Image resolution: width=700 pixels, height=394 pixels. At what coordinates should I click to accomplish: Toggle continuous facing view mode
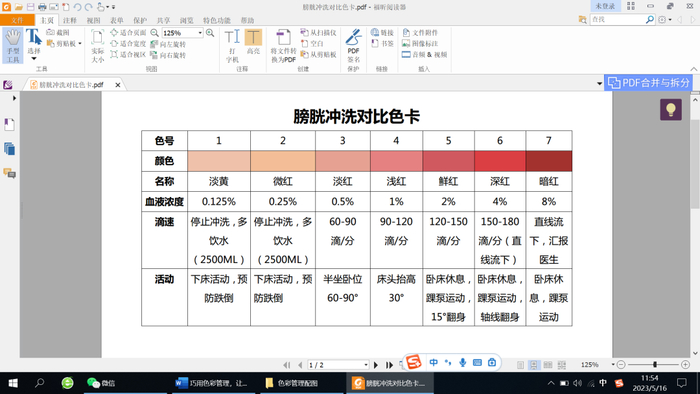(562, 365)
